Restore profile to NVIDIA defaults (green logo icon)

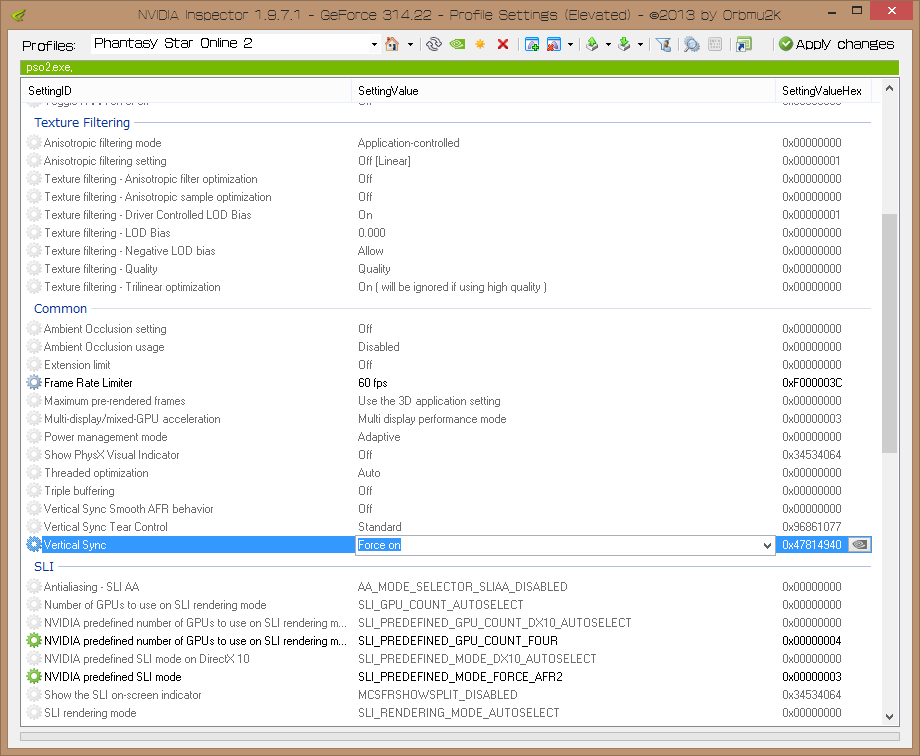pos(457,44)
